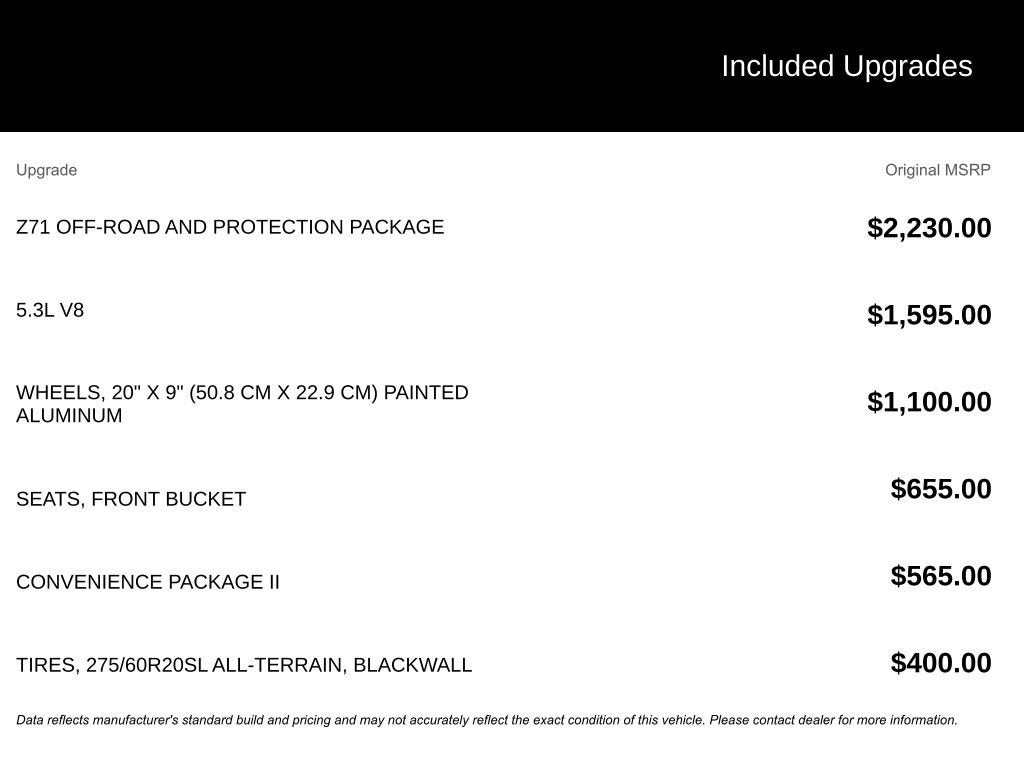Click the $1,100.00 price
Viewport: 1024px width, 768px height.
(929, 402)
